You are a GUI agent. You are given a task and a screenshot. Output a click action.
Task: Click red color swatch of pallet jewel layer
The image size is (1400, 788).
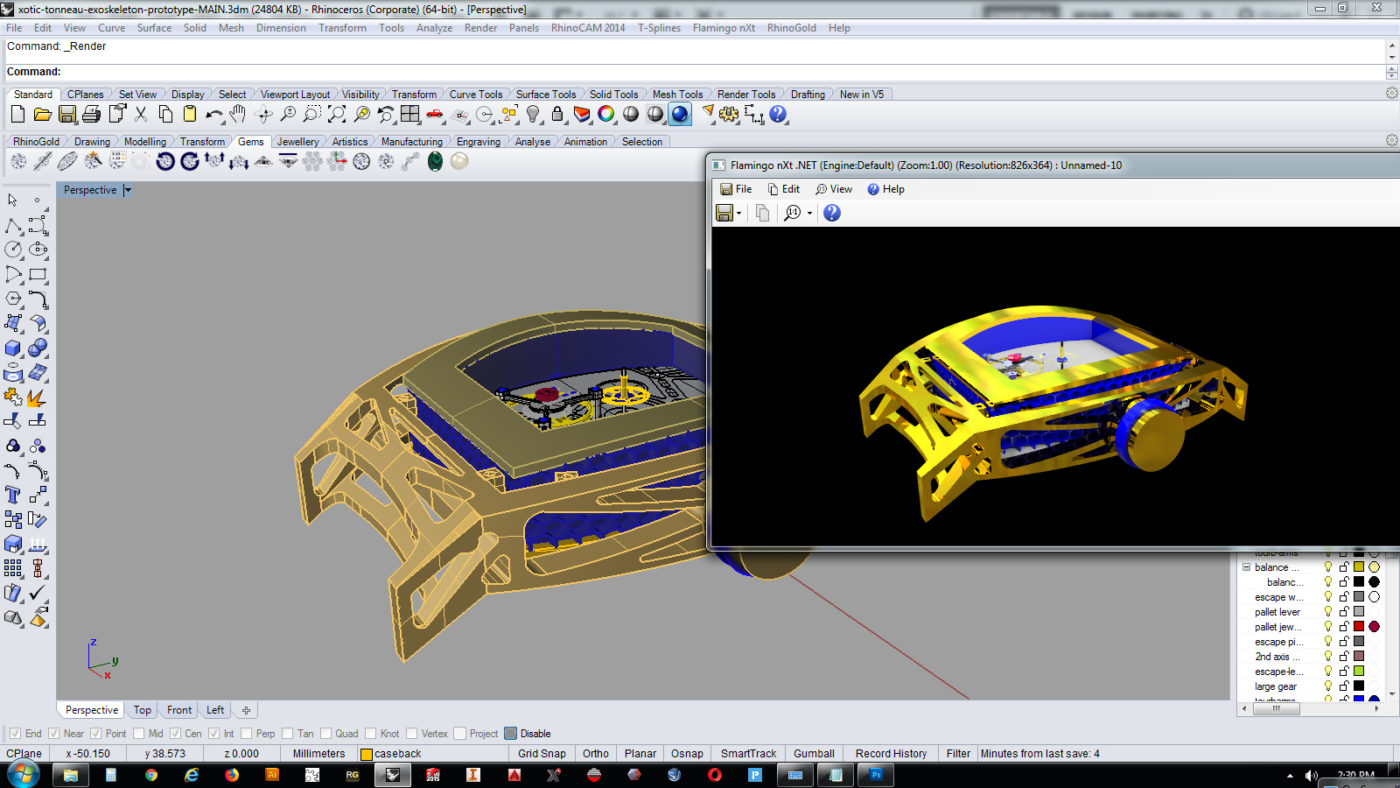point(1359,627)
